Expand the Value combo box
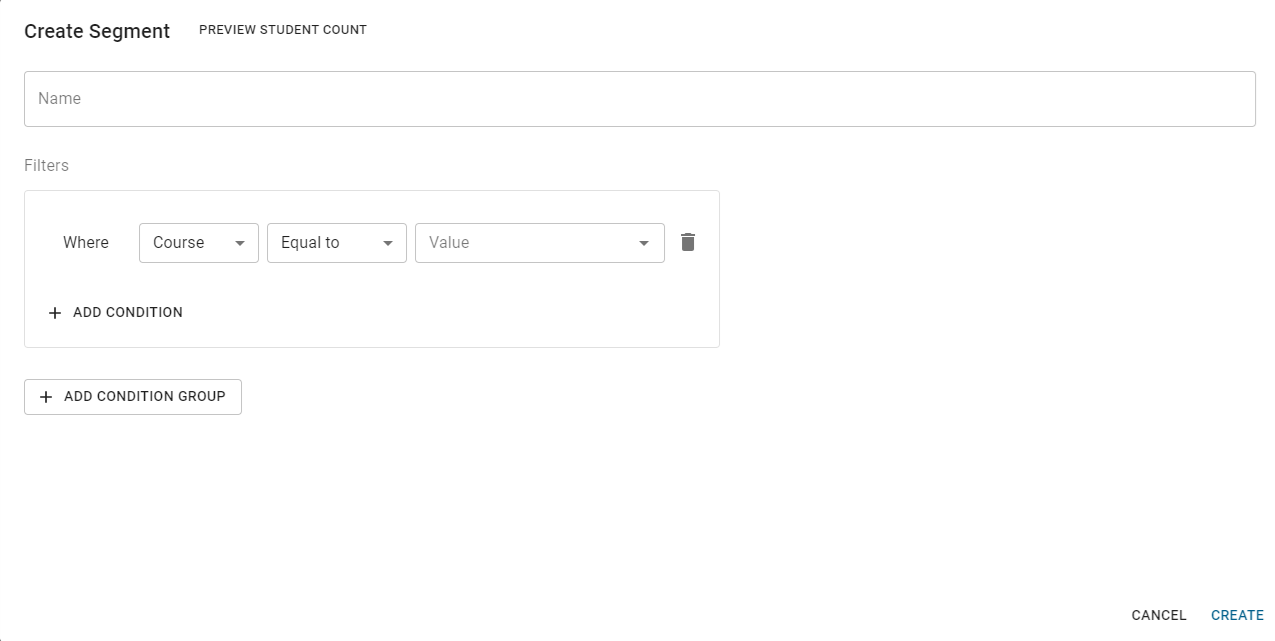Viewport: 1275px width, 641px height. pos(539,243)
